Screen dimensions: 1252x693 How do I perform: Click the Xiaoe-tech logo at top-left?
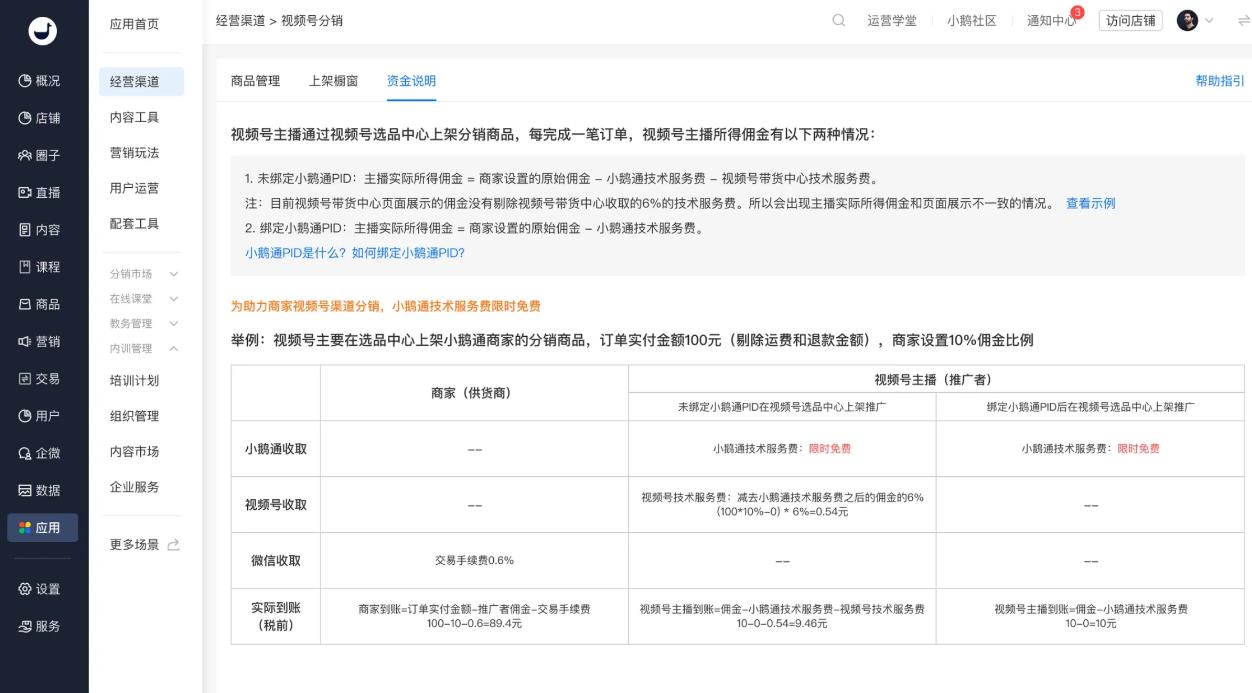(44, 31)
